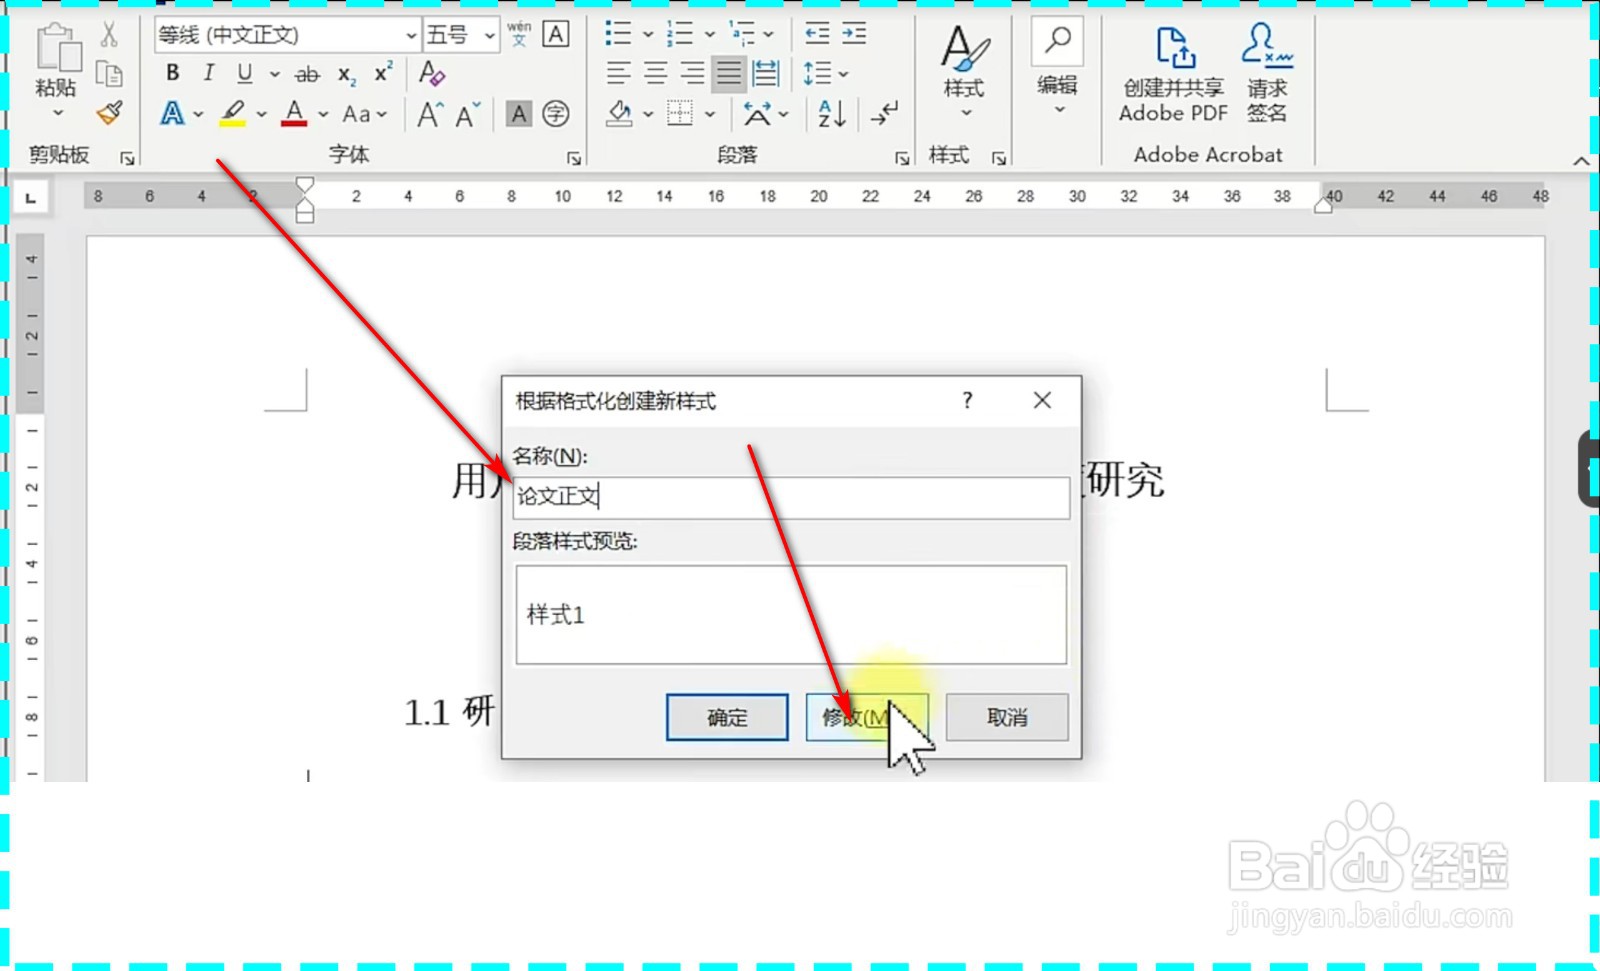The width and height of the screenshot is (1600, 971).
Task: Expand the underline style dropdown arrow
Action: pos(274,74)
